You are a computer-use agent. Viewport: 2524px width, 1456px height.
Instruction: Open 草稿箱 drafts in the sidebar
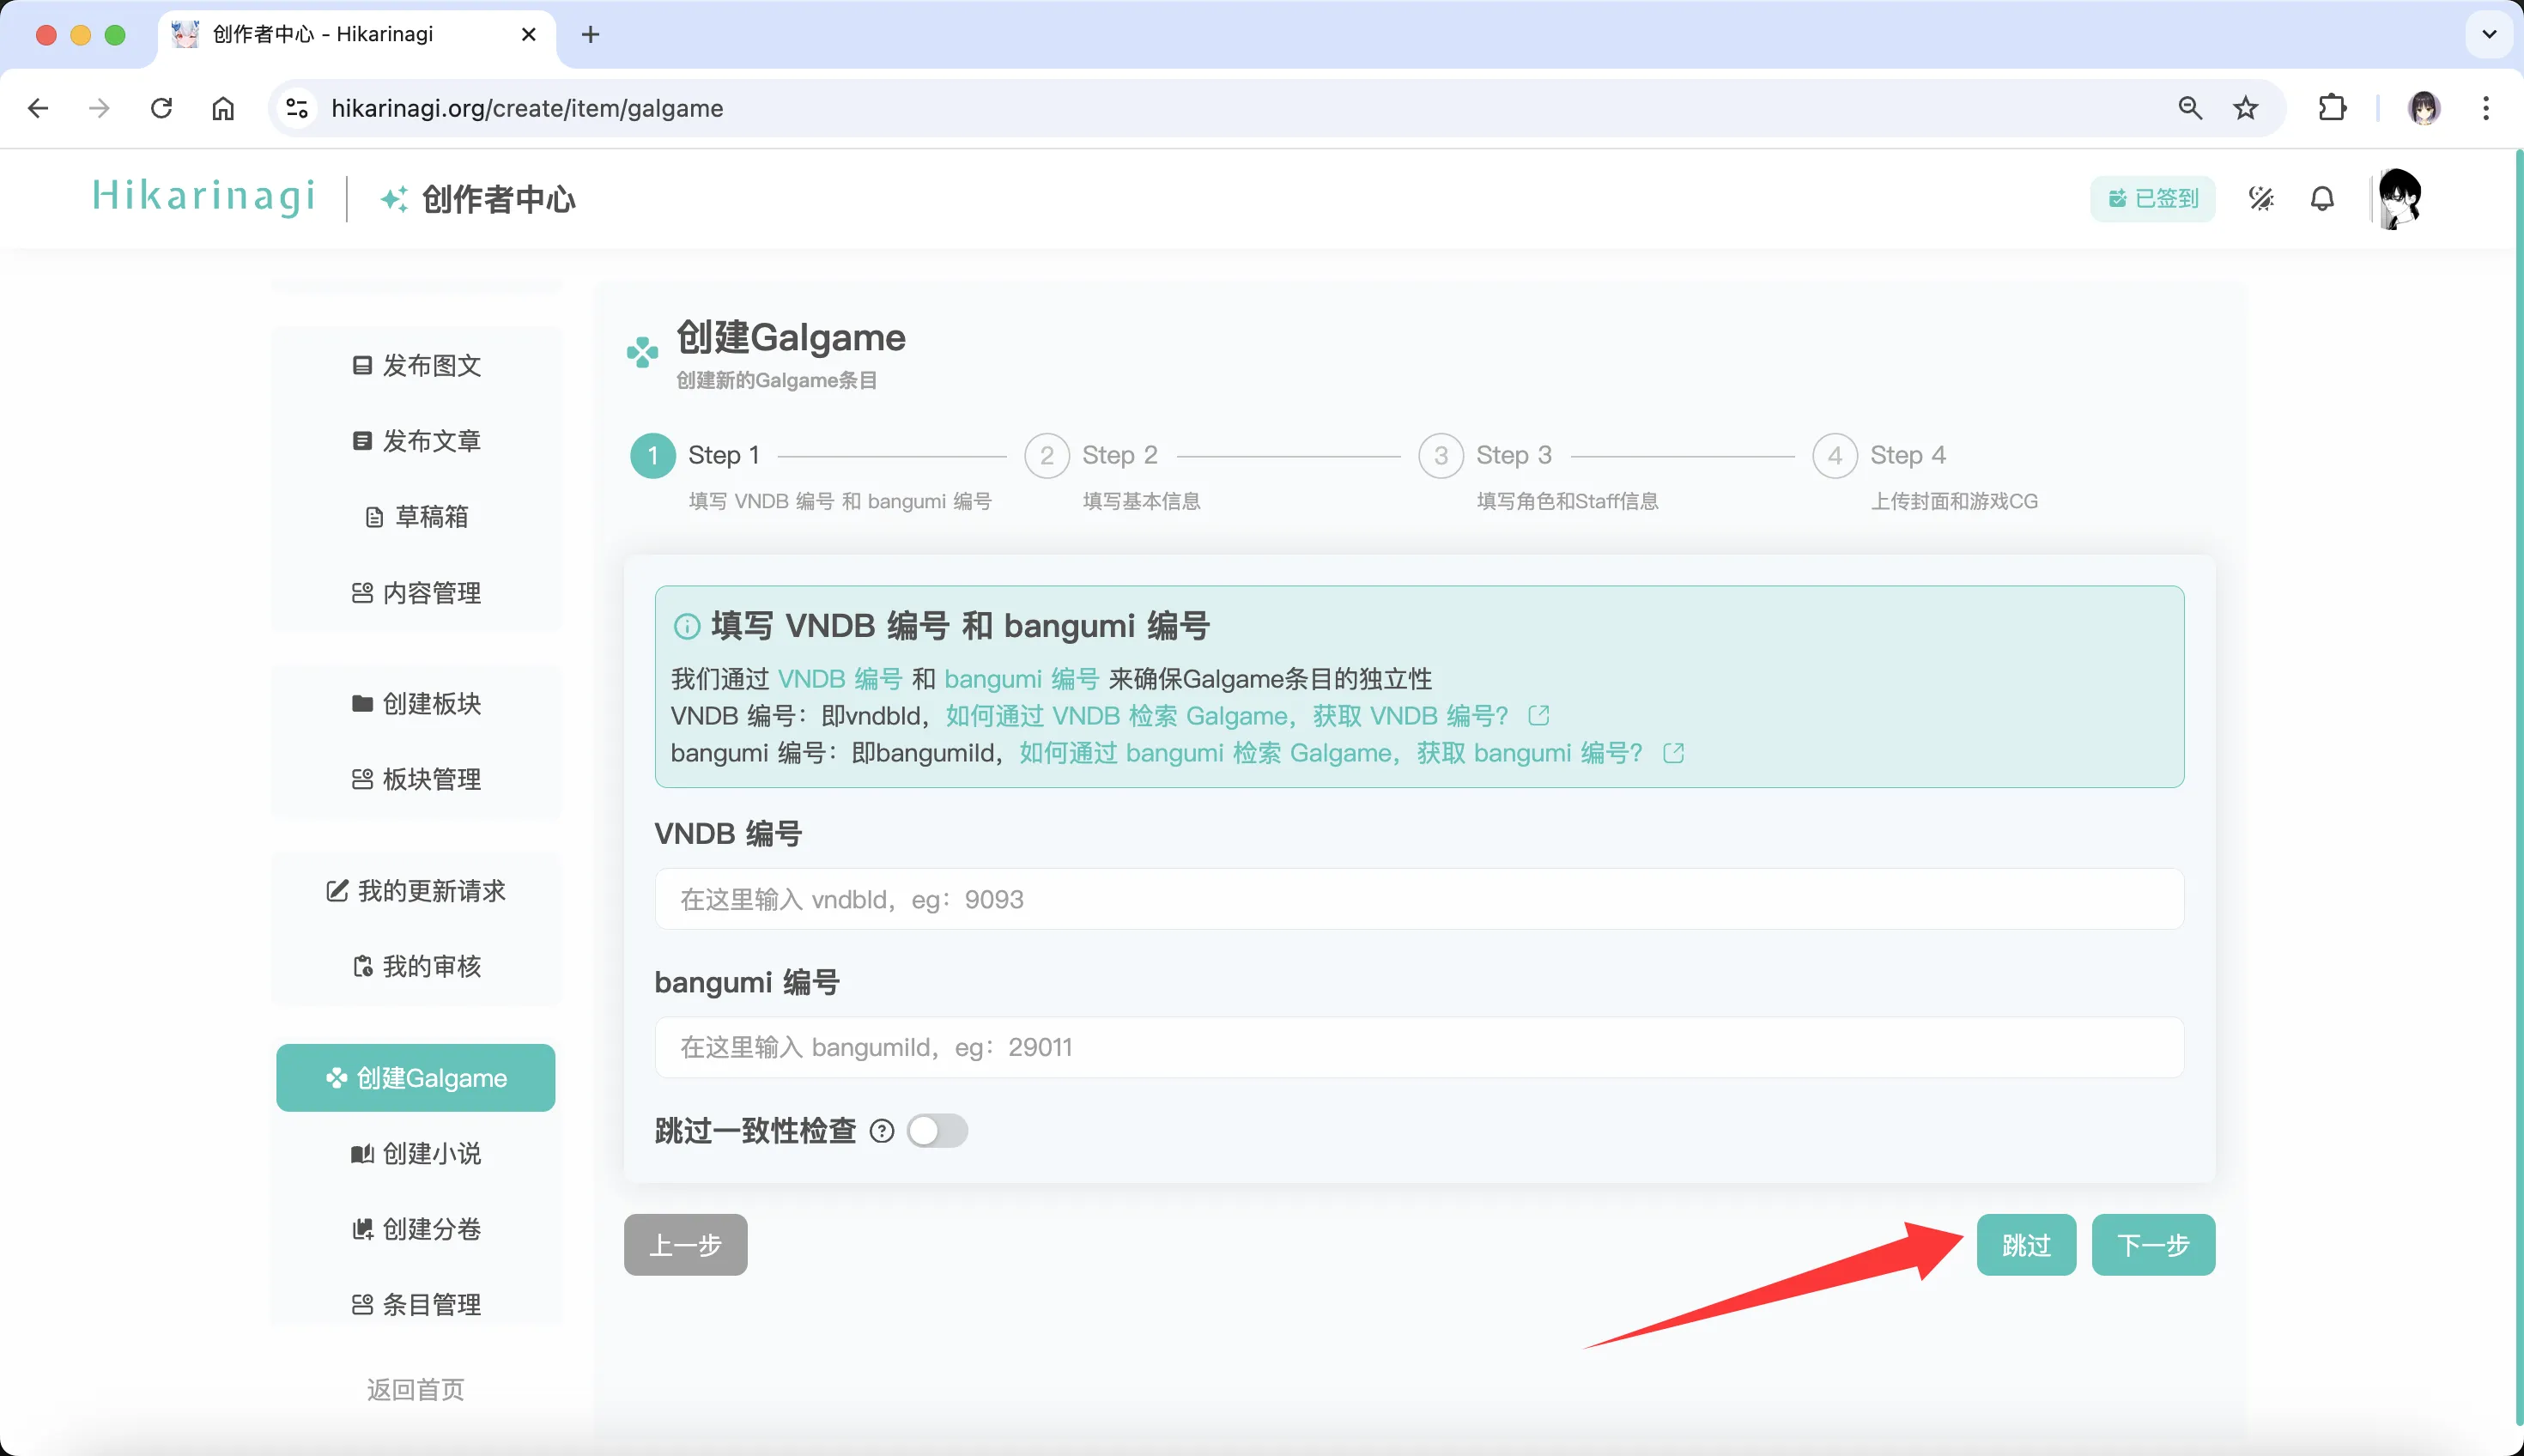(x=416, y=517)
